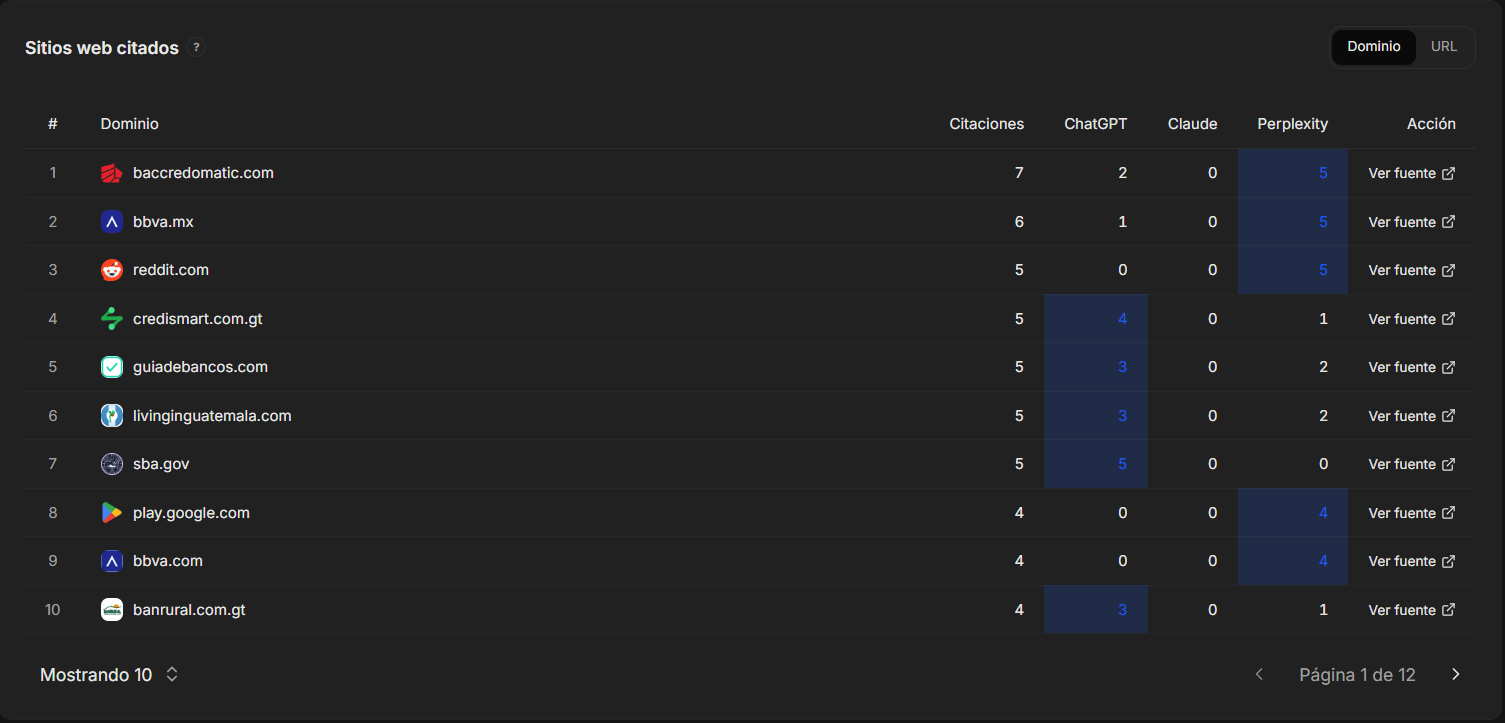Open Ver fuente for reddit.com
This screenshot has height=723, width=1505.
1412,270
